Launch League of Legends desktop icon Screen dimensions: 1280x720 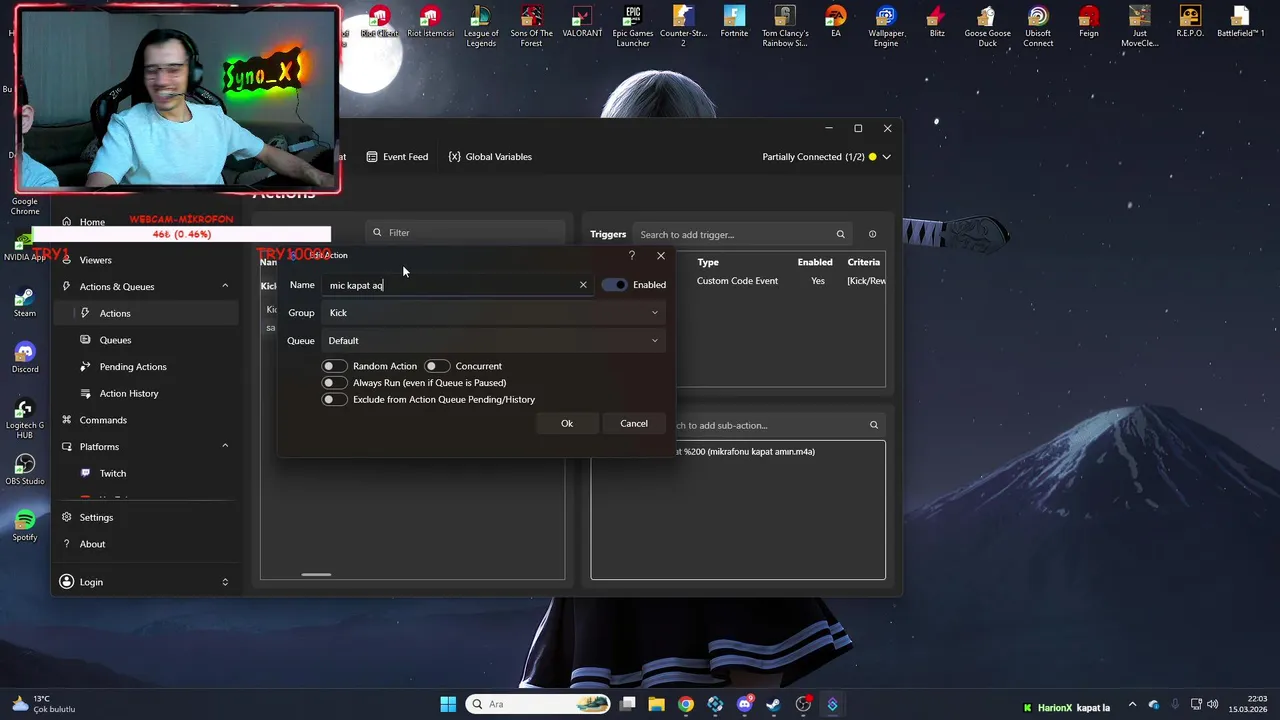(481, 27)
